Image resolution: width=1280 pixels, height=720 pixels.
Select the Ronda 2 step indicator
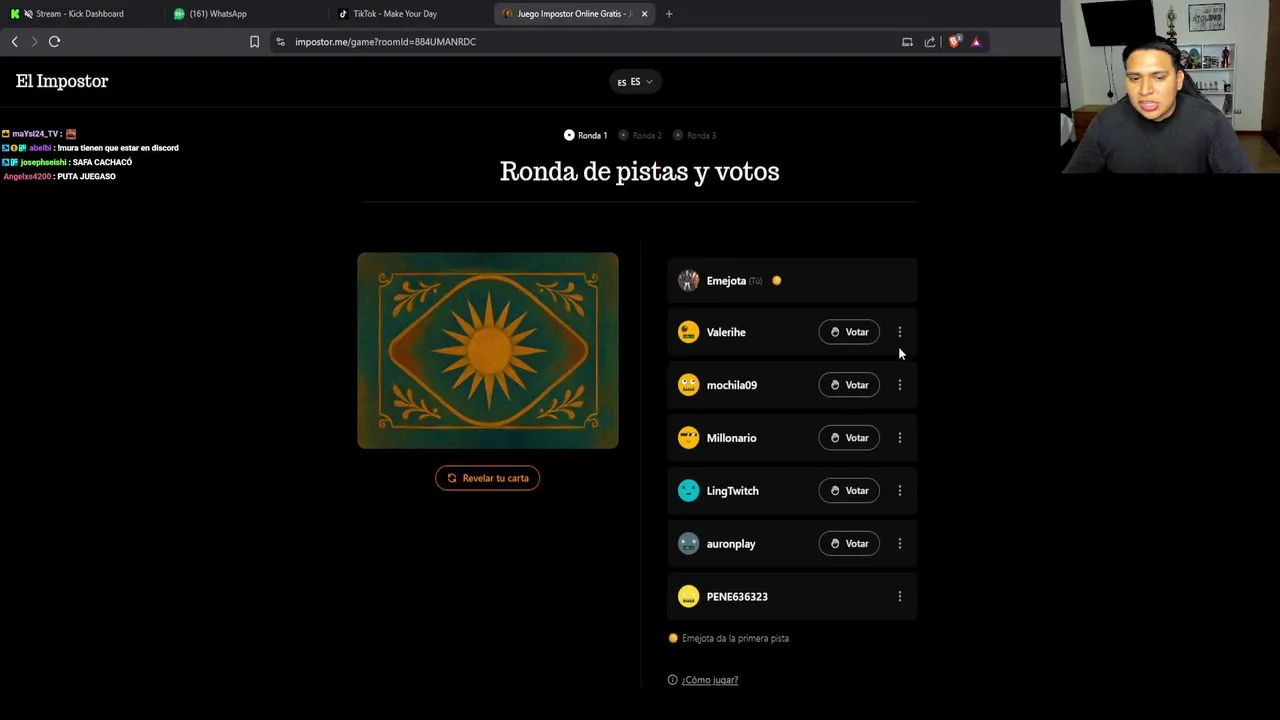[640, 135]
